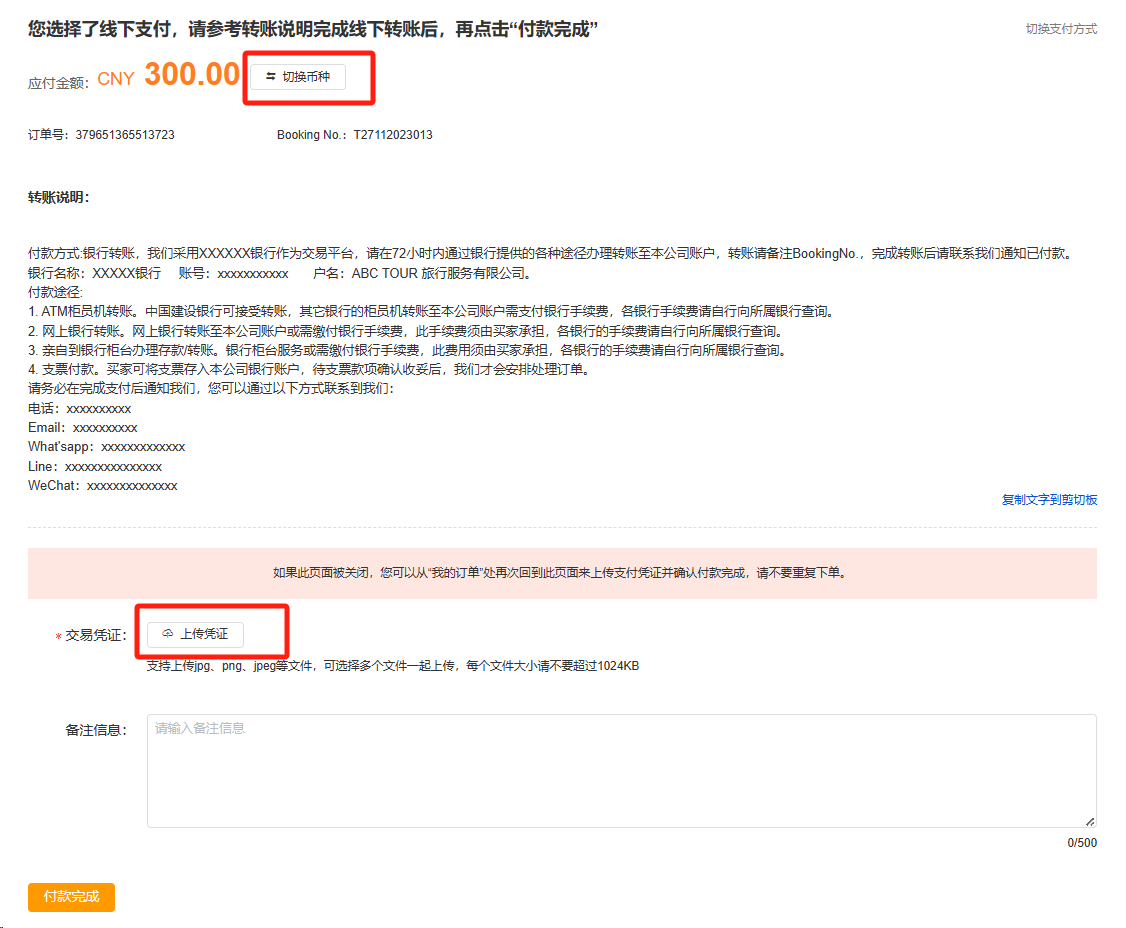Click the pink notice banner about 我的订单

click(x=562, y=573)
